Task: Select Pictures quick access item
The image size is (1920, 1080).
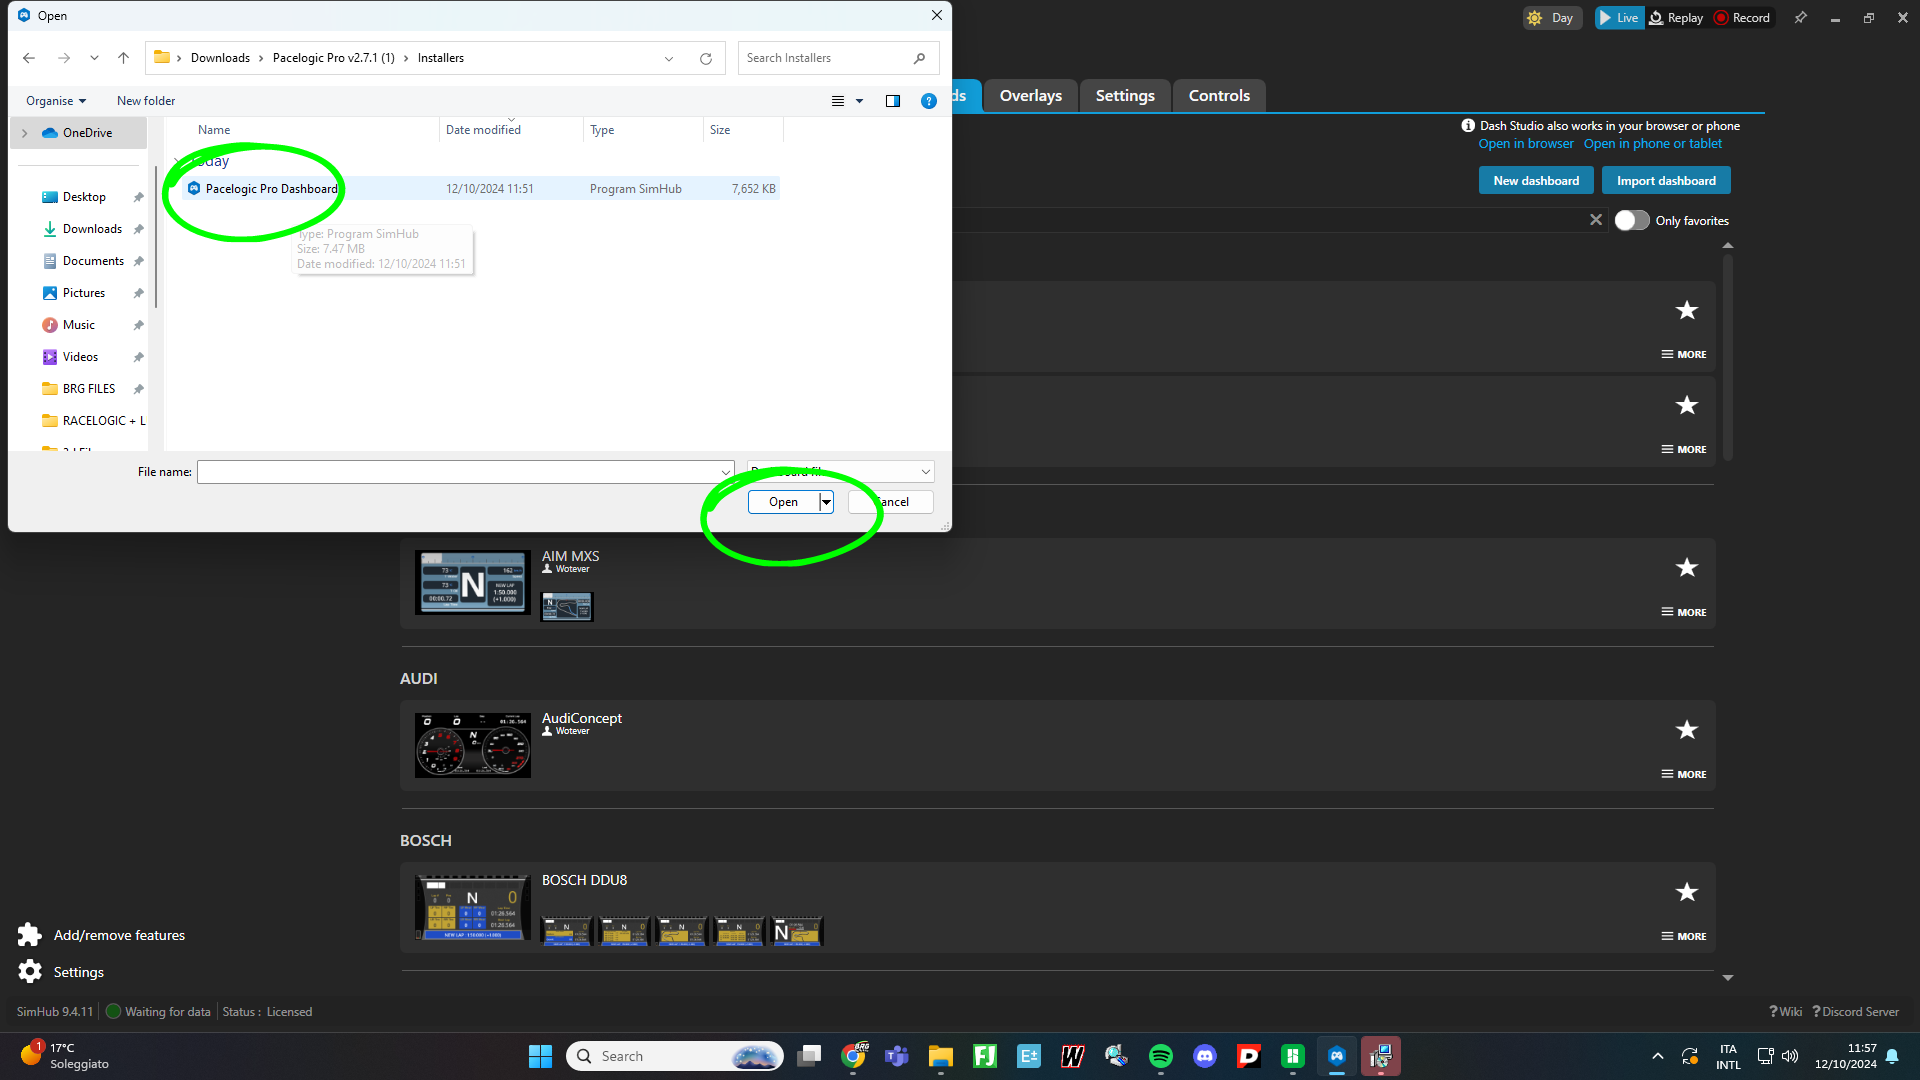Action: coord(84,293)
